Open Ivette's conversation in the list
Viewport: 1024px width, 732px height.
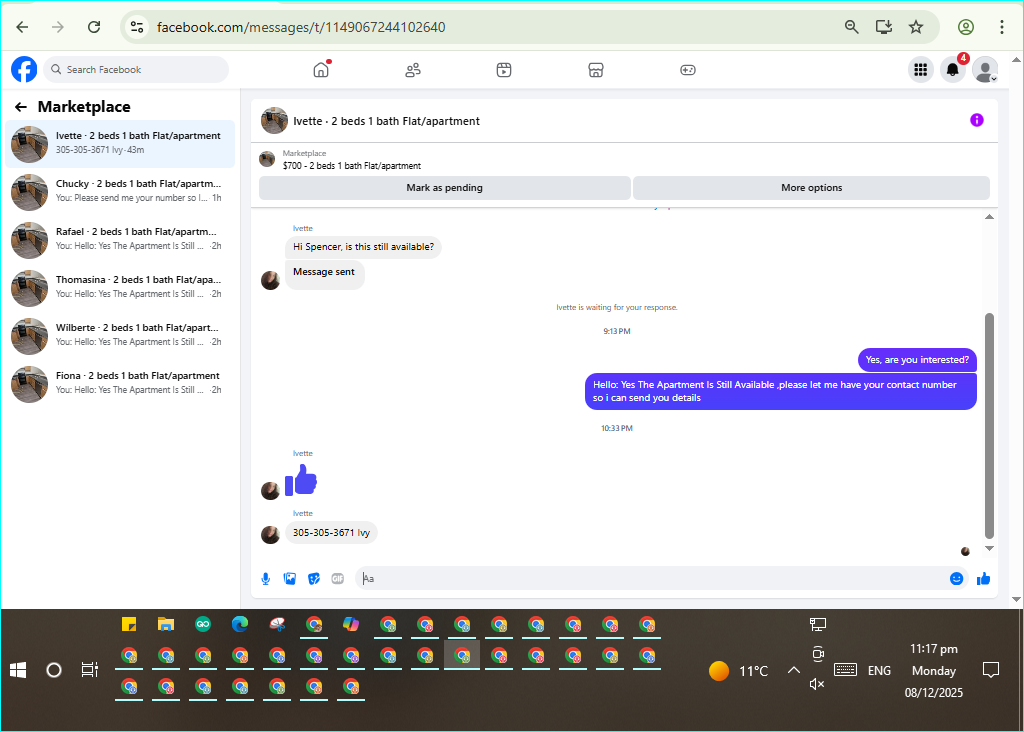pyautogui.click(x=120, y=144)
